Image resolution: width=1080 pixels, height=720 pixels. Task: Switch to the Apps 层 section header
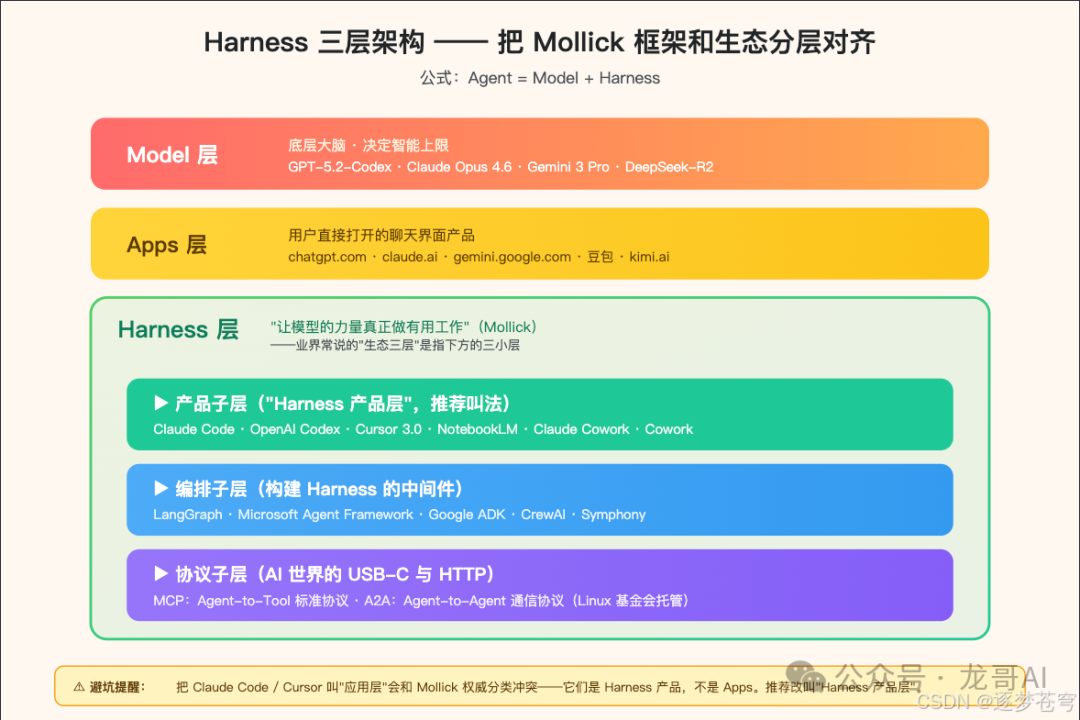click(x=166, y=245)
